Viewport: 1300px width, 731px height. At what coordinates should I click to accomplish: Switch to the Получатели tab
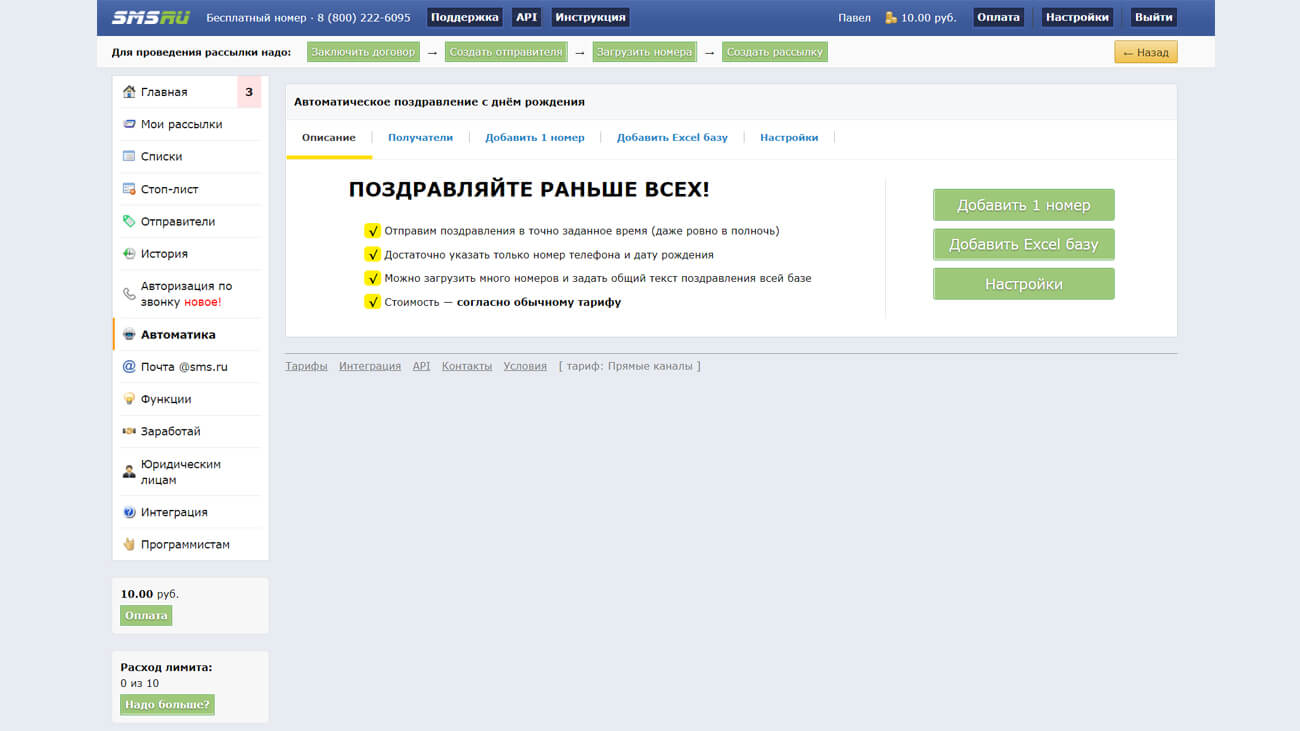point(420,138)
